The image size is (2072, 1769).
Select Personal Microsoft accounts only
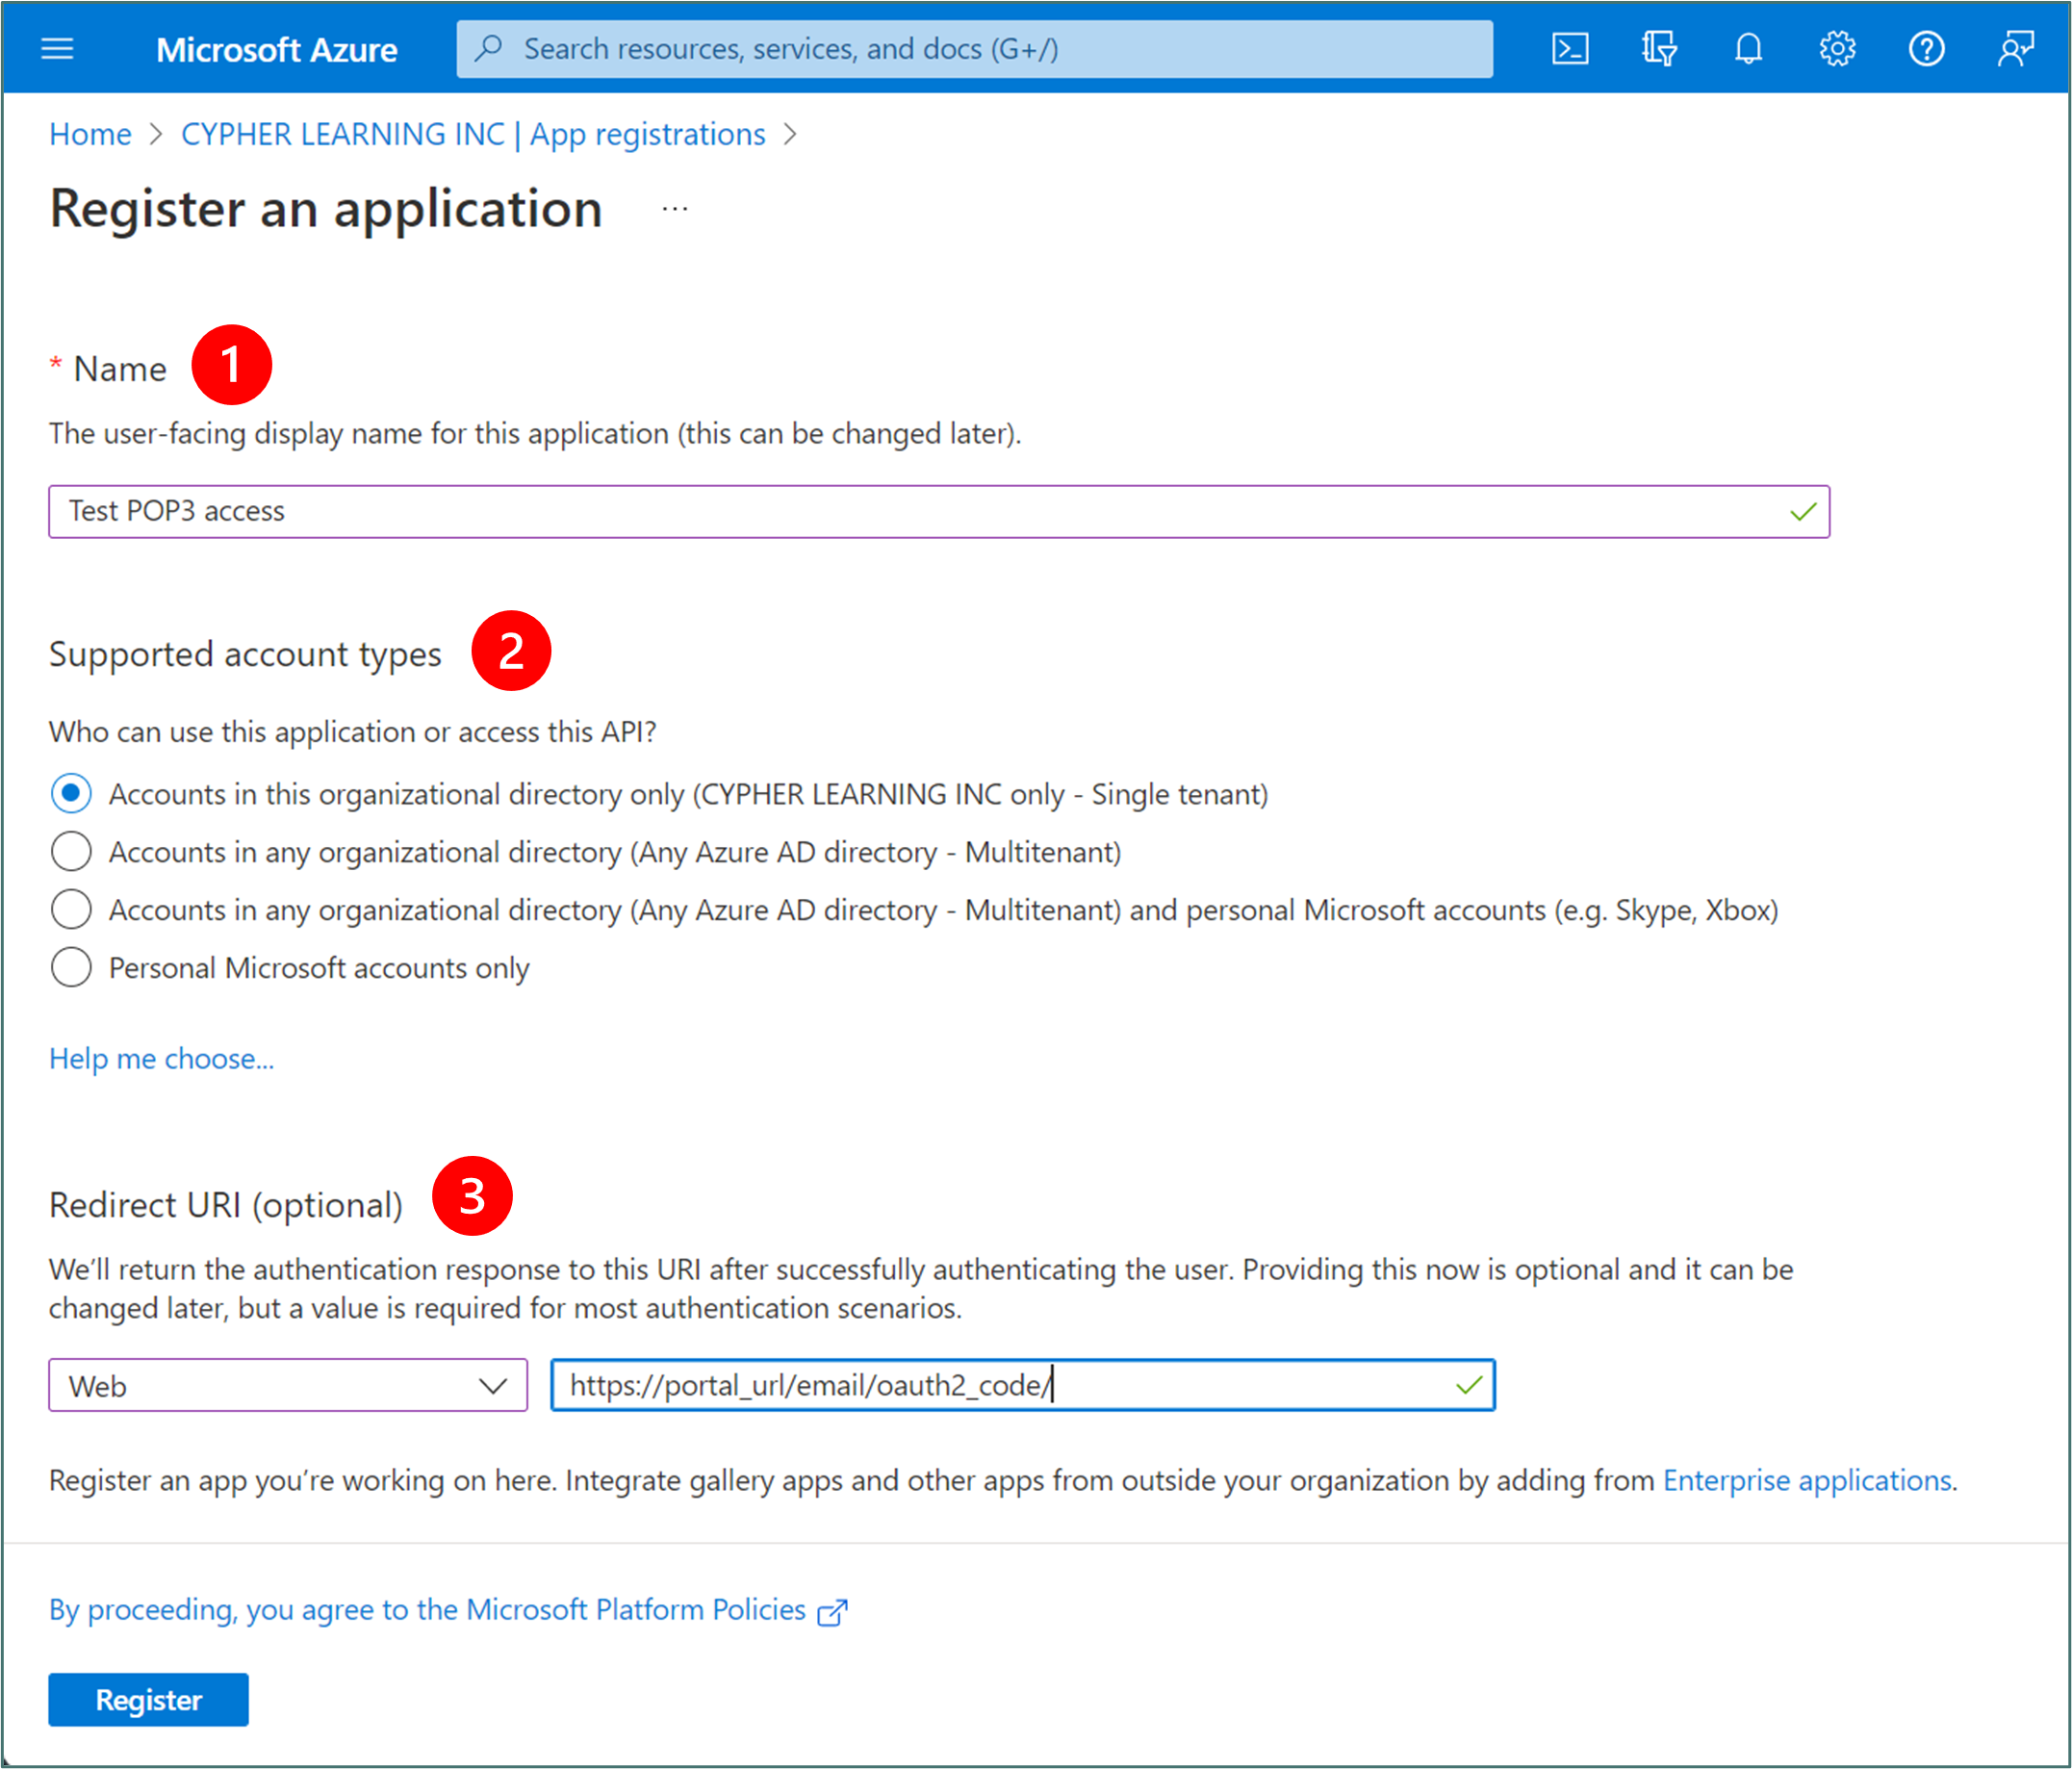(x=71, y=968)
